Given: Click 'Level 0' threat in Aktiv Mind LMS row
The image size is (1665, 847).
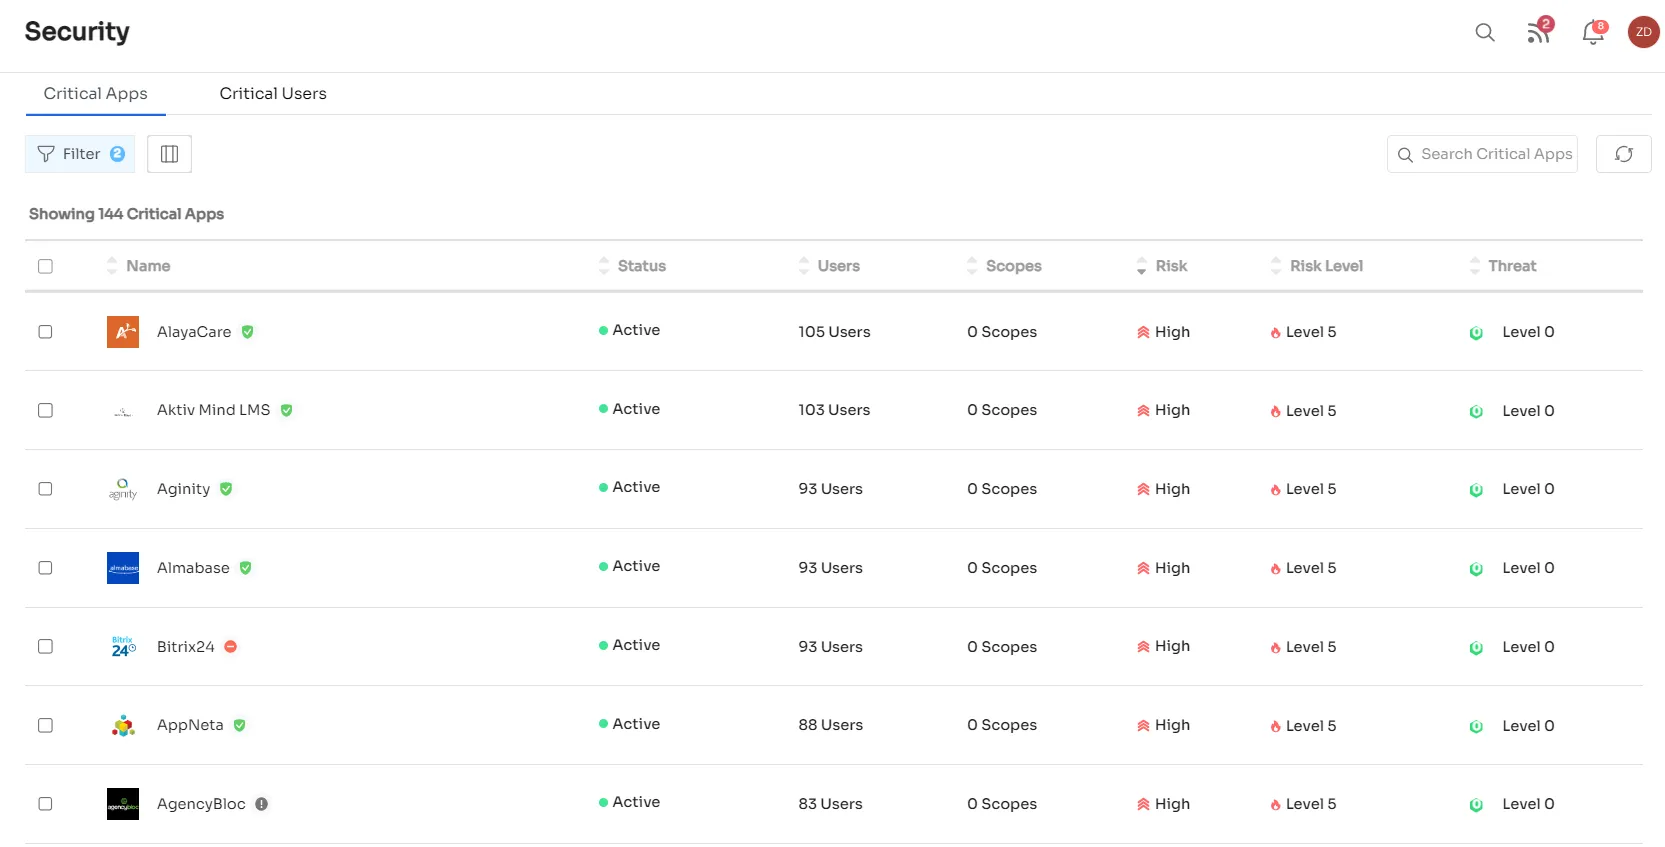Looking at the screenshot, I should [1528, 411].
